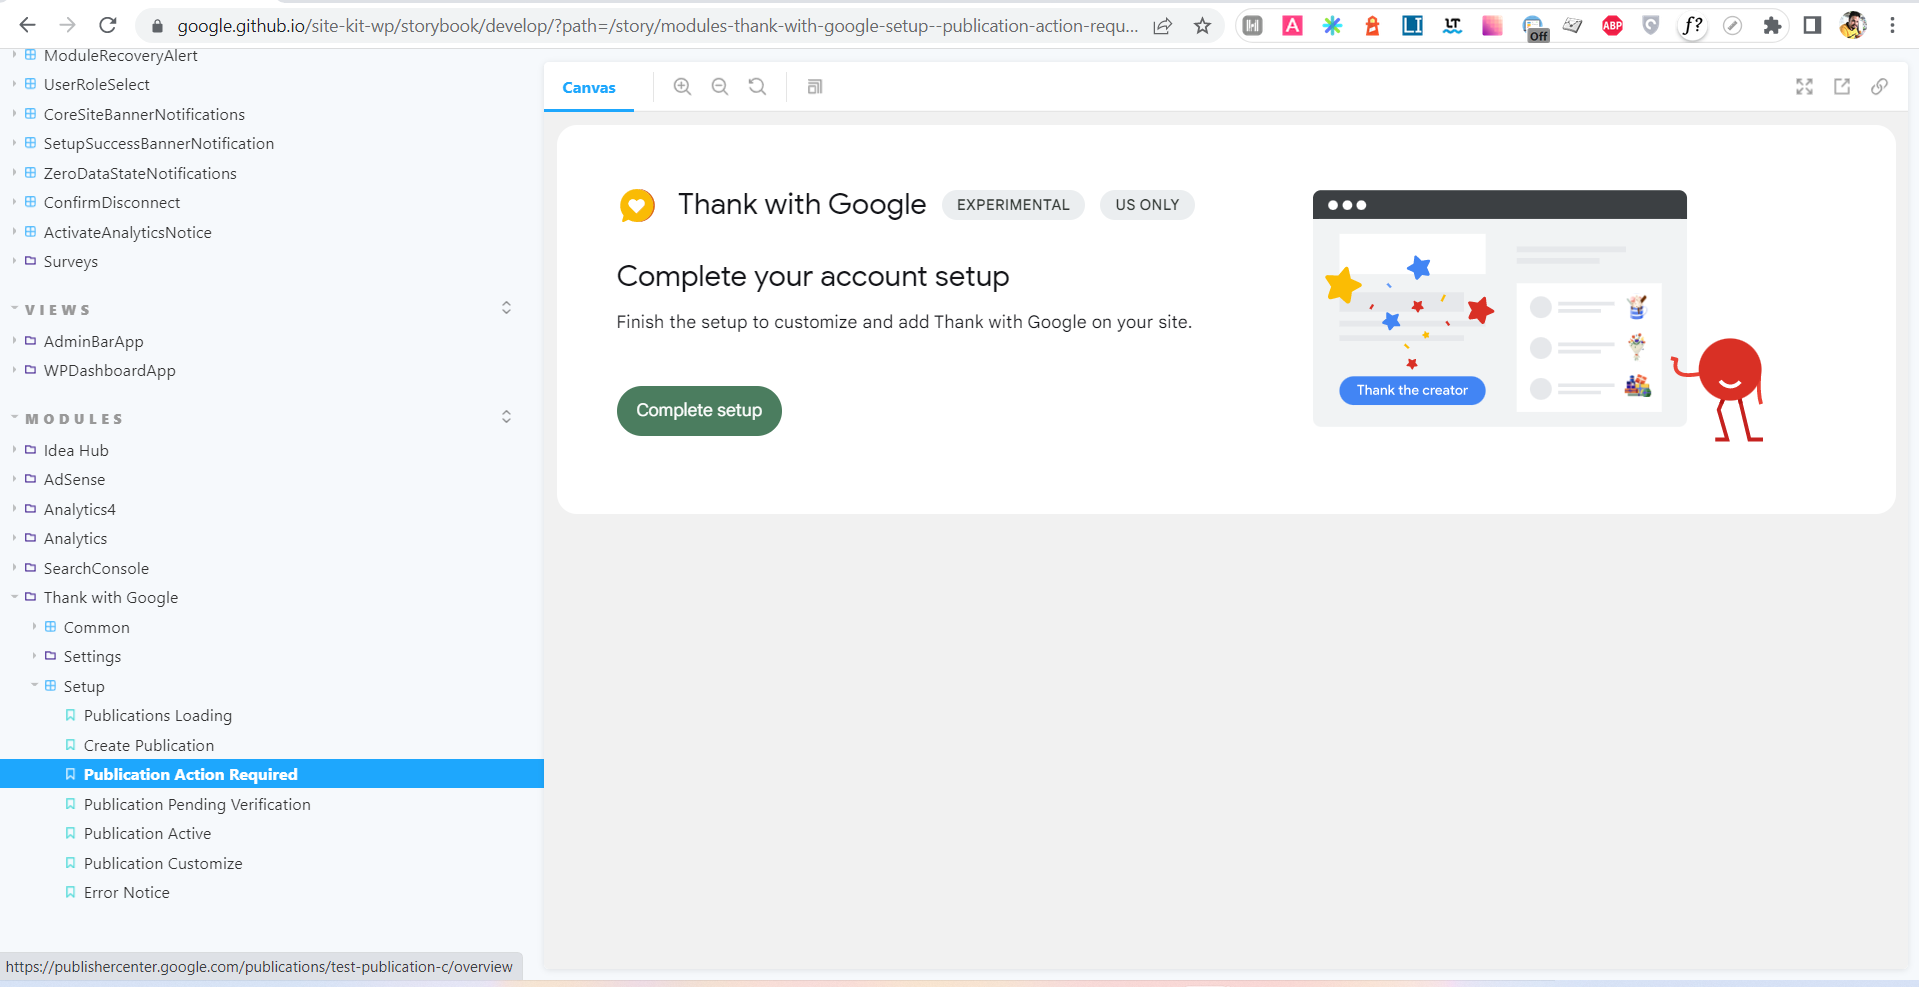Expand the Analytics4 folder
The width and height of the screenshot is (1919, 987).
[79, 509]
